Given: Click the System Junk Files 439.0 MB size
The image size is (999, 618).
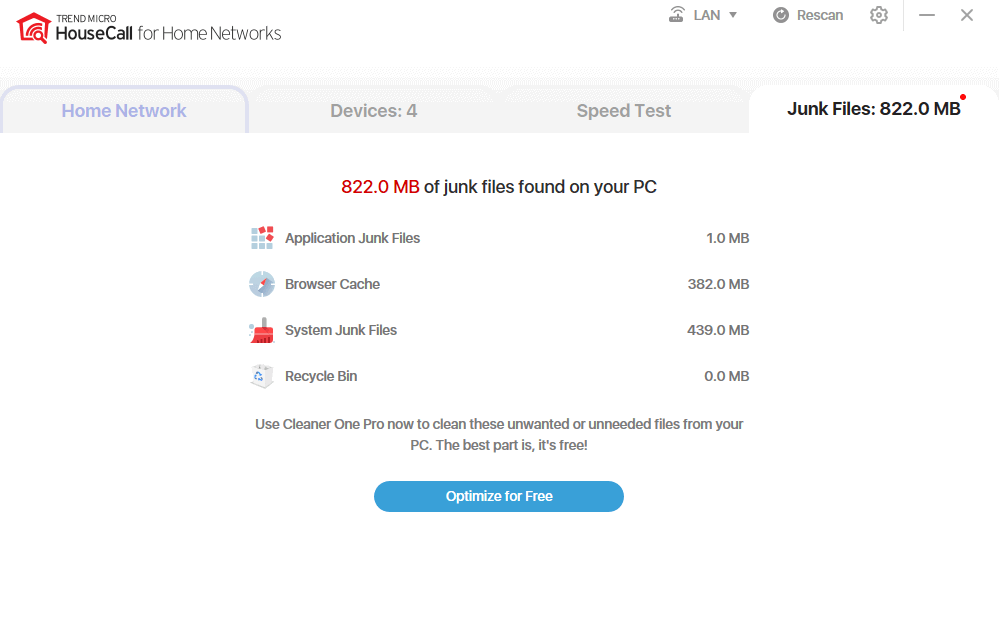Looking at the screenshot, I should pos(718,330).
